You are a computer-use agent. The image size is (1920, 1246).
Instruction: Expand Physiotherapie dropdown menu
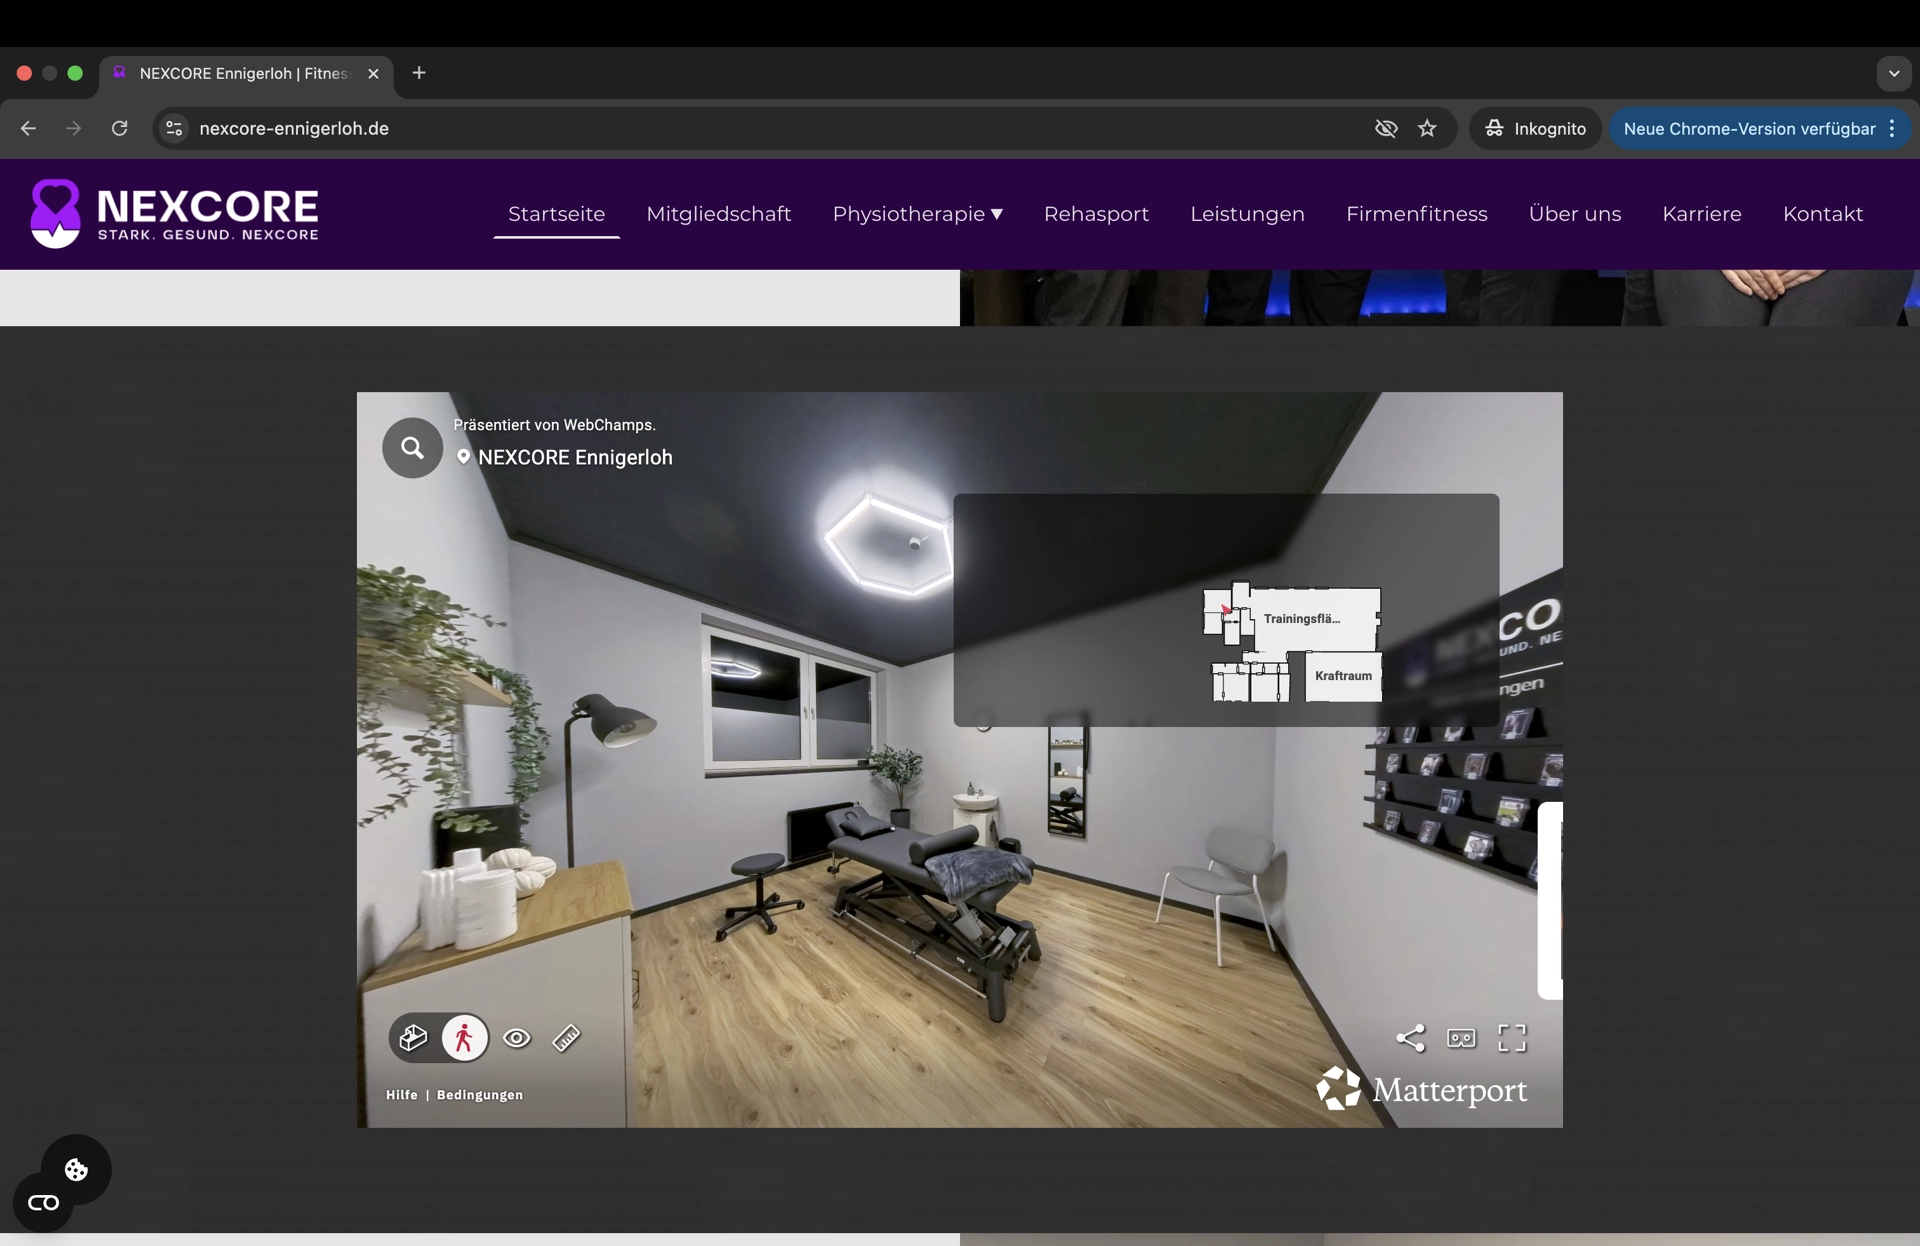917,214
